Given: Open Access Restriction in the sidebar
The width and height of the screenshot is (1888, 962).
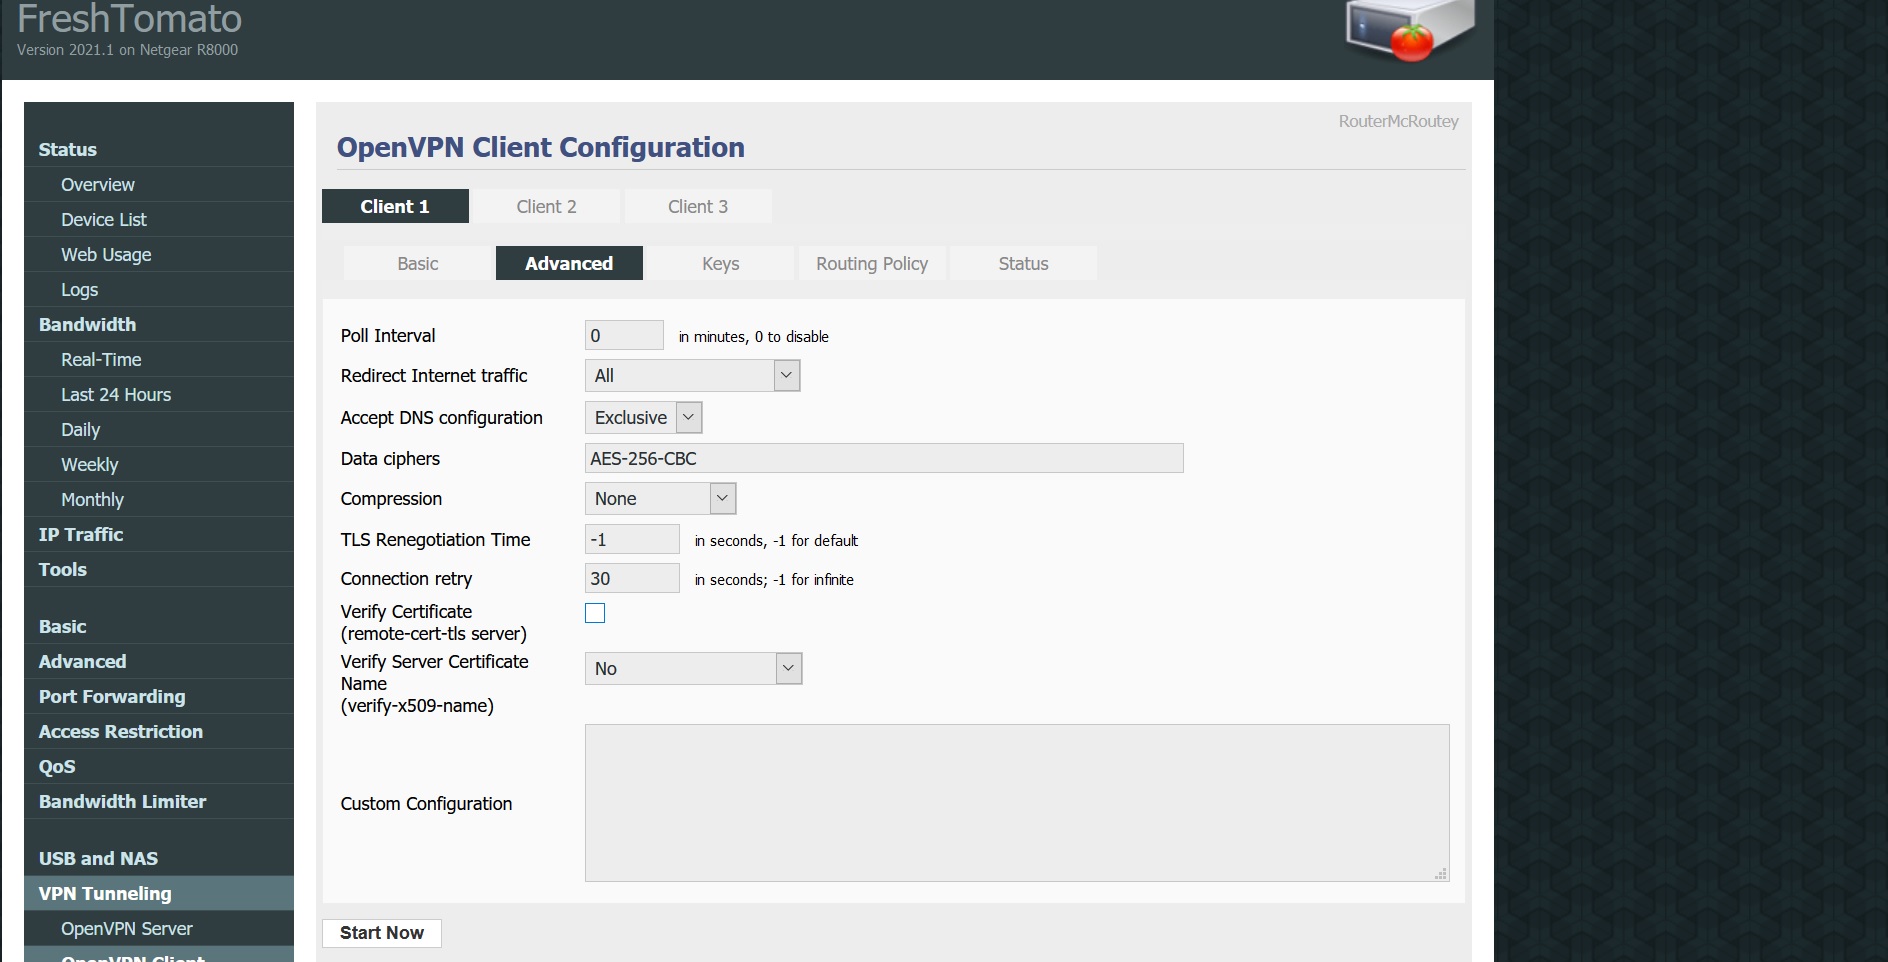Looking at the screenshot, I should 159,732.
